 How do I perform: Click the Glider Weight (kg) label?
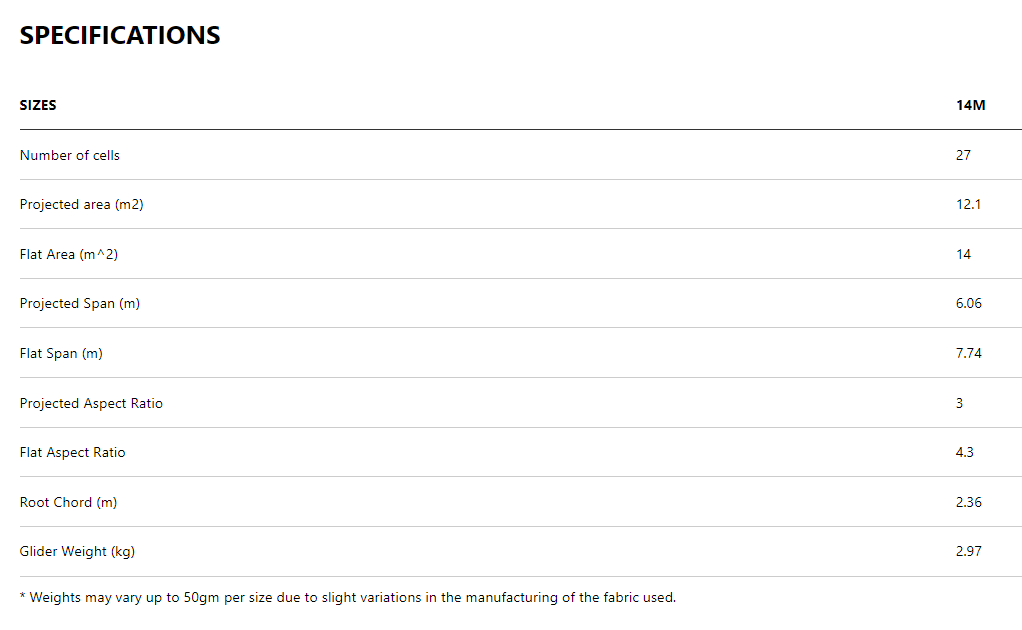point(77,551)
